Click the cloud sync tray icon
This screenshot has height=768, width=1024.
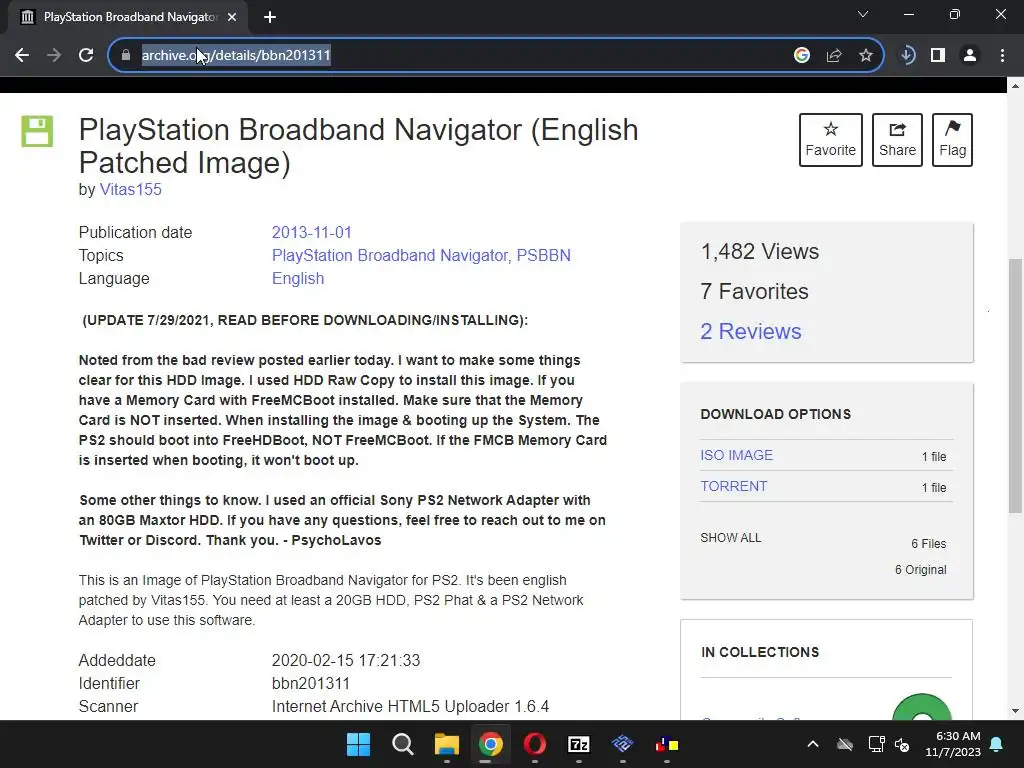(845, 744)
